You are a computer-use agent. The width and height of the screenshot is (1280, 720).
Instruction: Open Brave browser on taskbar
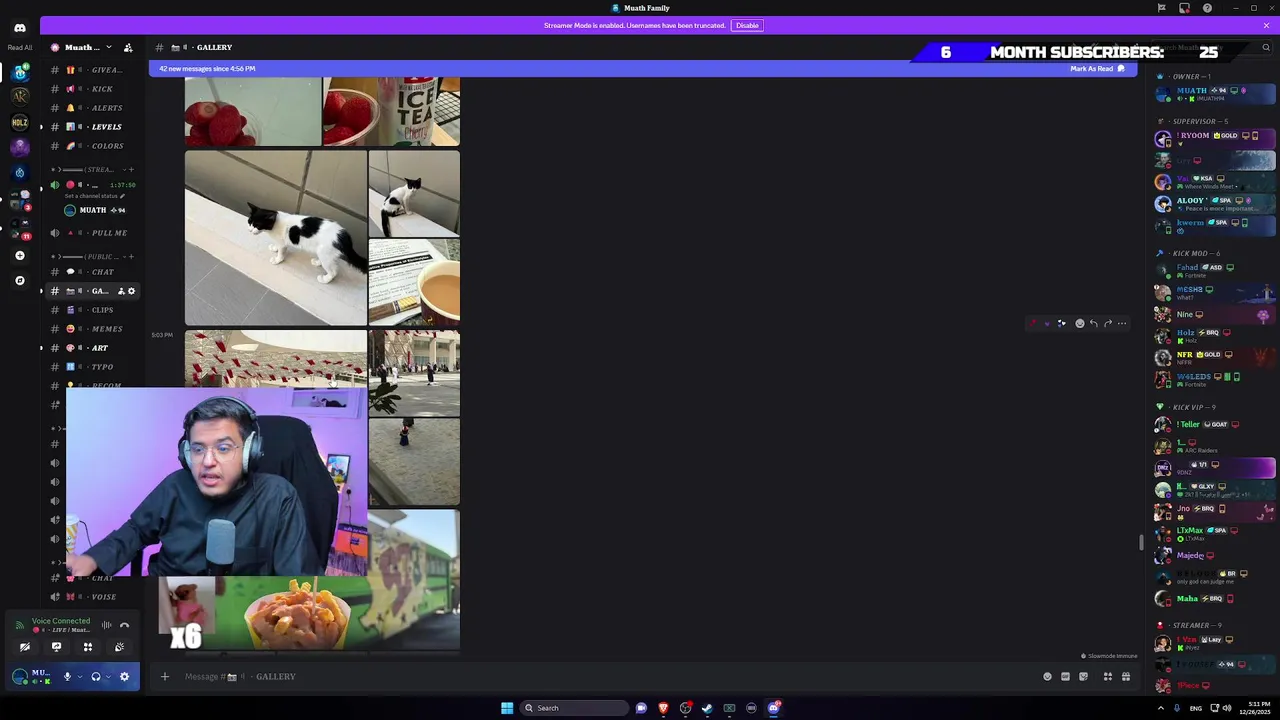(x=663, y=708)
